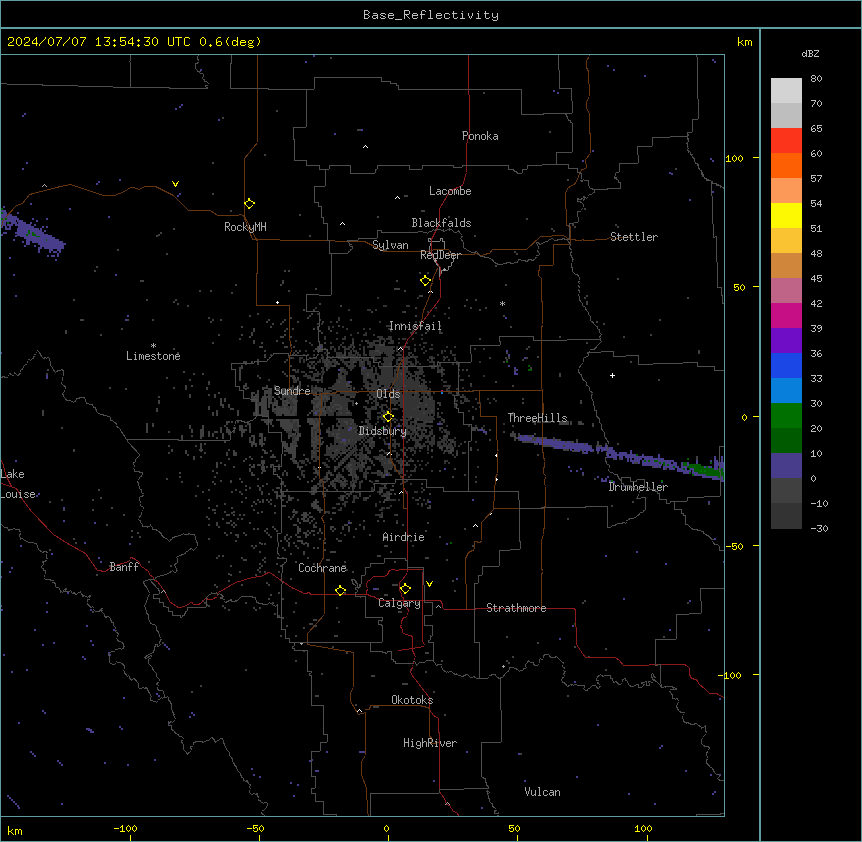Select the yellow diamond marker south of RedDeer
Image resolution: width=862 pixels, height=842 pixels.
[426, 281]
